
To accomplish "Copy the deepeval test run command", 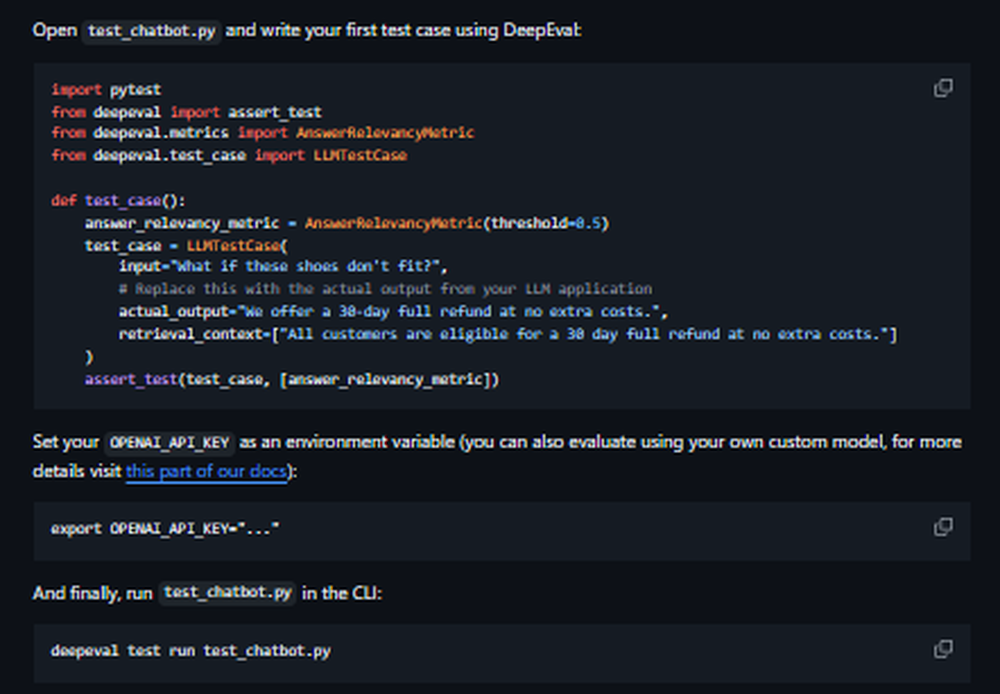I will [943, 649].
